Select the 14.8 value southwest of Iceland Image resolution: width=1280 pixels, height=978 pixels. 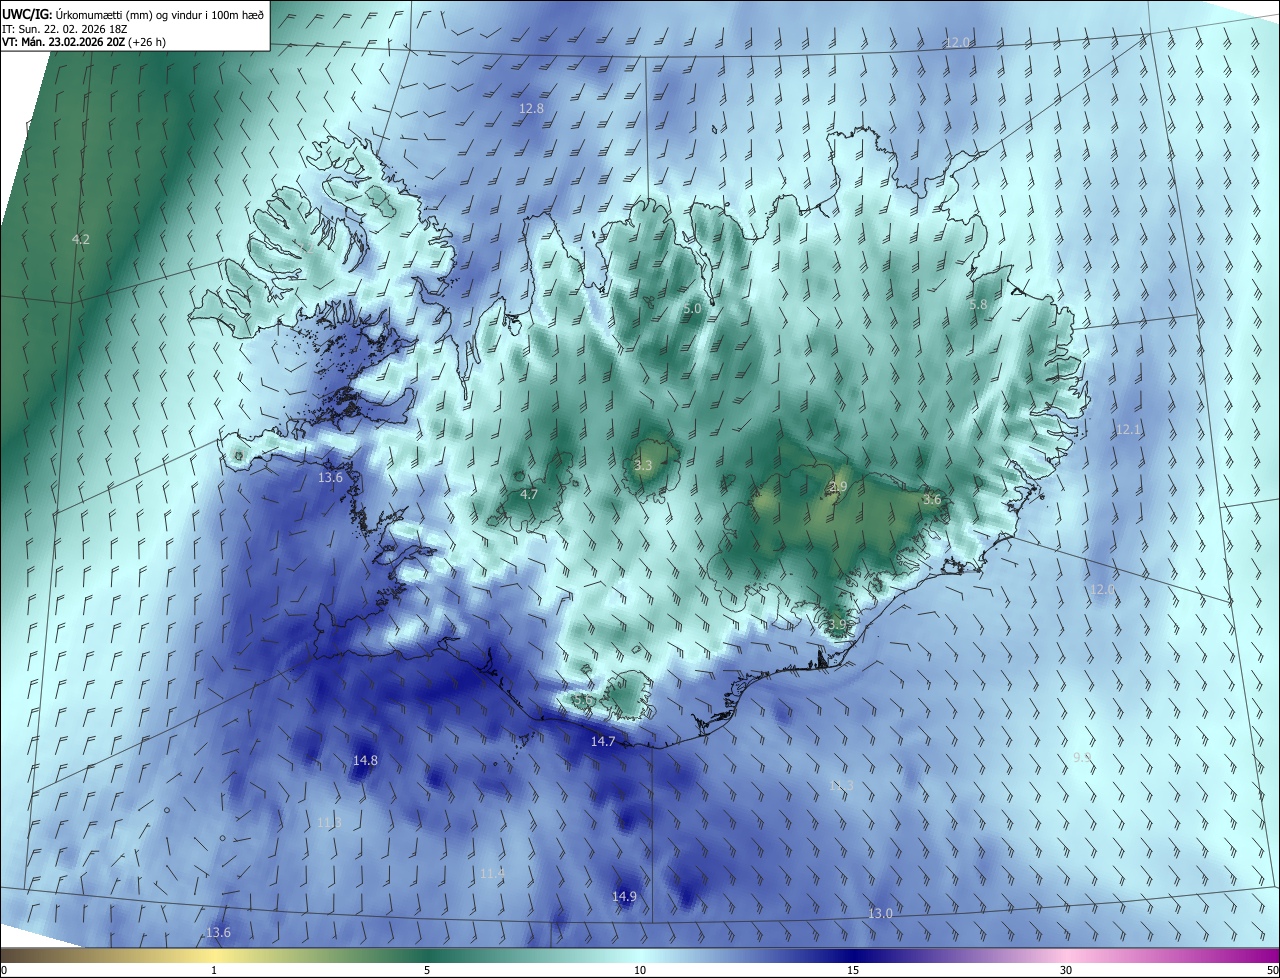(x=365, y=760)
